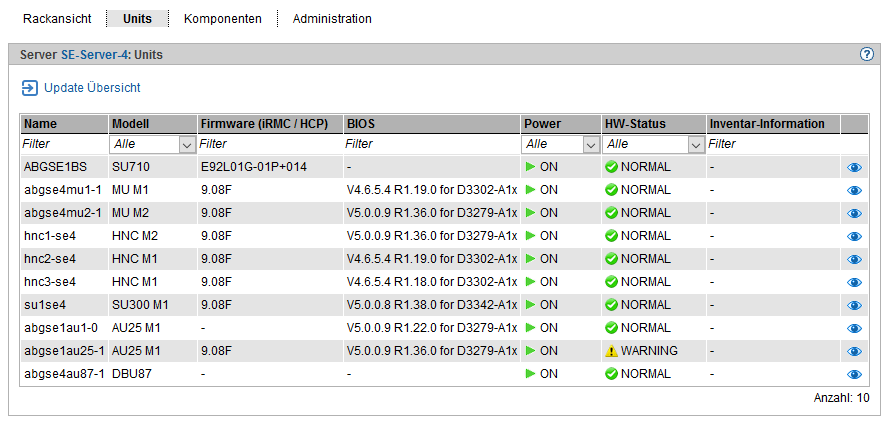Viewport: 891px width, 428px height.
Task: Switch to the Rackansicht tab
Action: [x=57, y=19]
